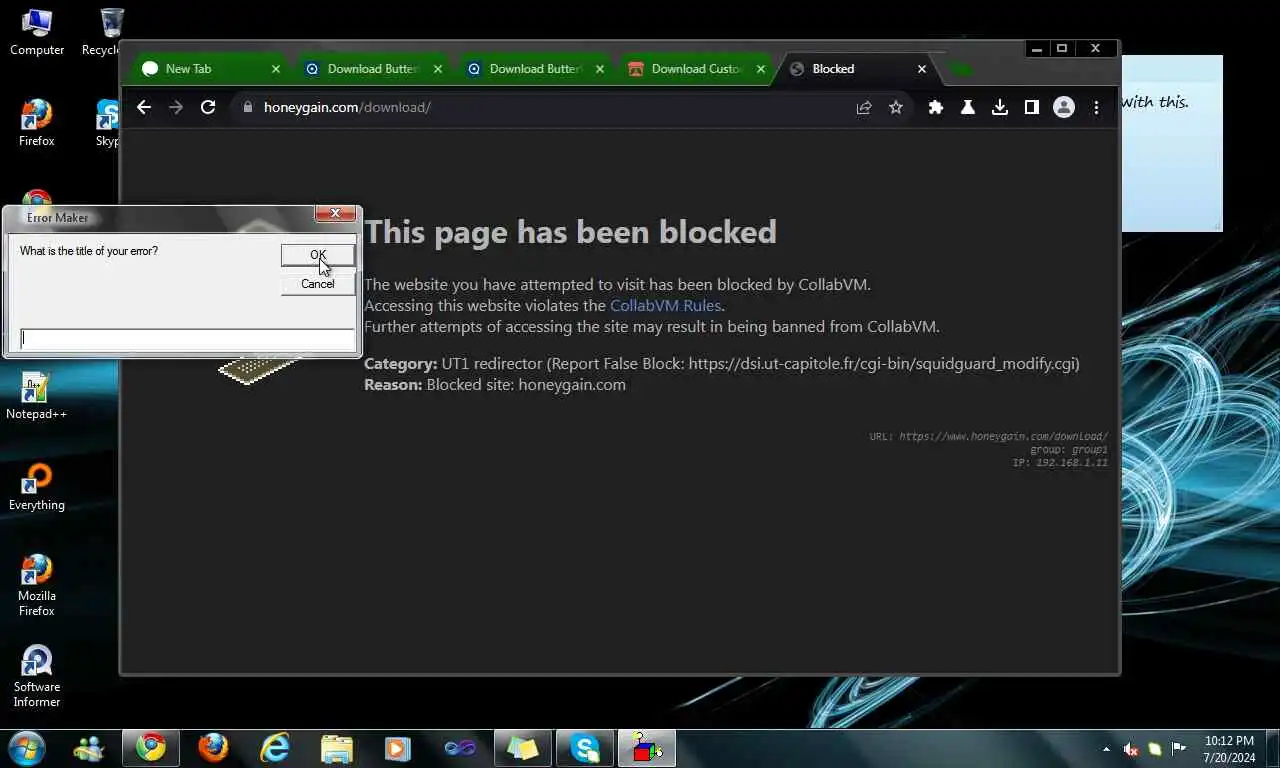The height and width of the screenshot is (768, 1280).
Task: Switch to the Download Custom tab
Action: (696, 69)
